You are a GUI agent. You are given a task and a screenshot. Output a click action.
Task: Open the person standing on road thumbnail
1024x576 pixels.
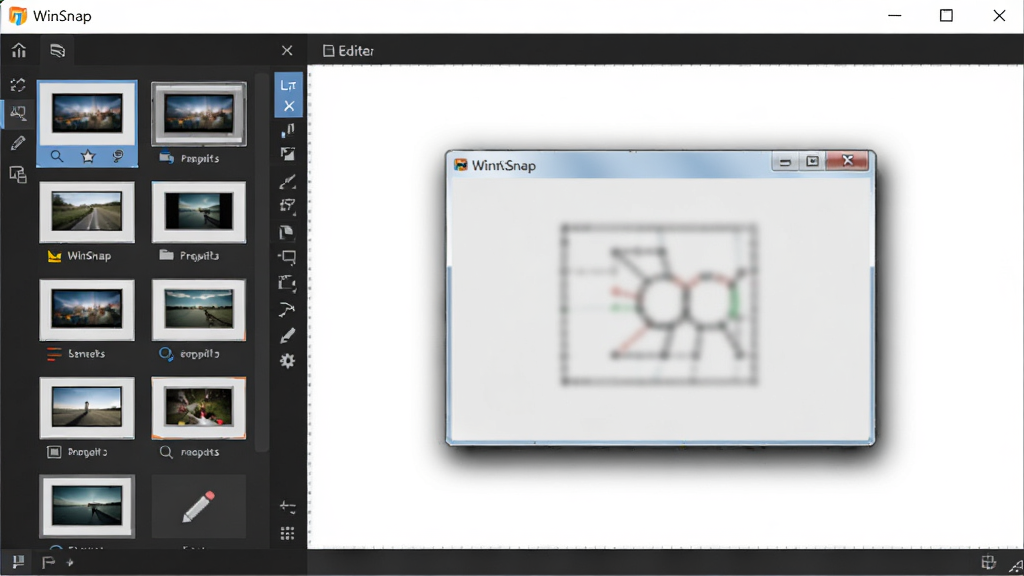point(87,408)
